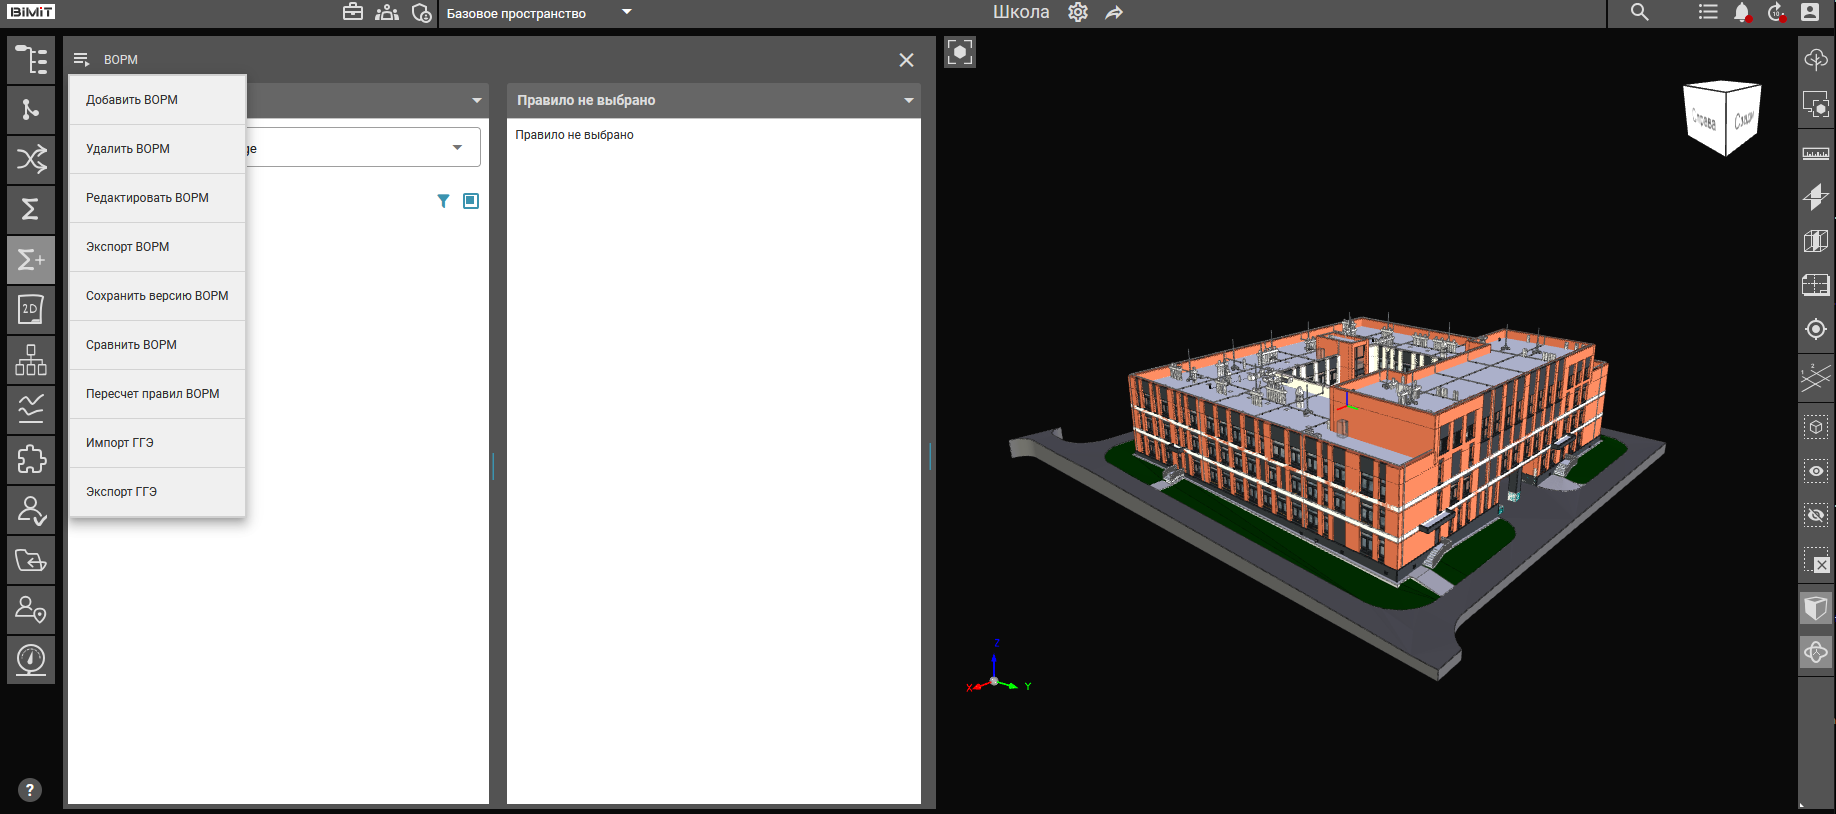The width and height of the screenshot is (1836, 814).
Task: Close the ВОРМ panel
Action: (x=906, y=60)
